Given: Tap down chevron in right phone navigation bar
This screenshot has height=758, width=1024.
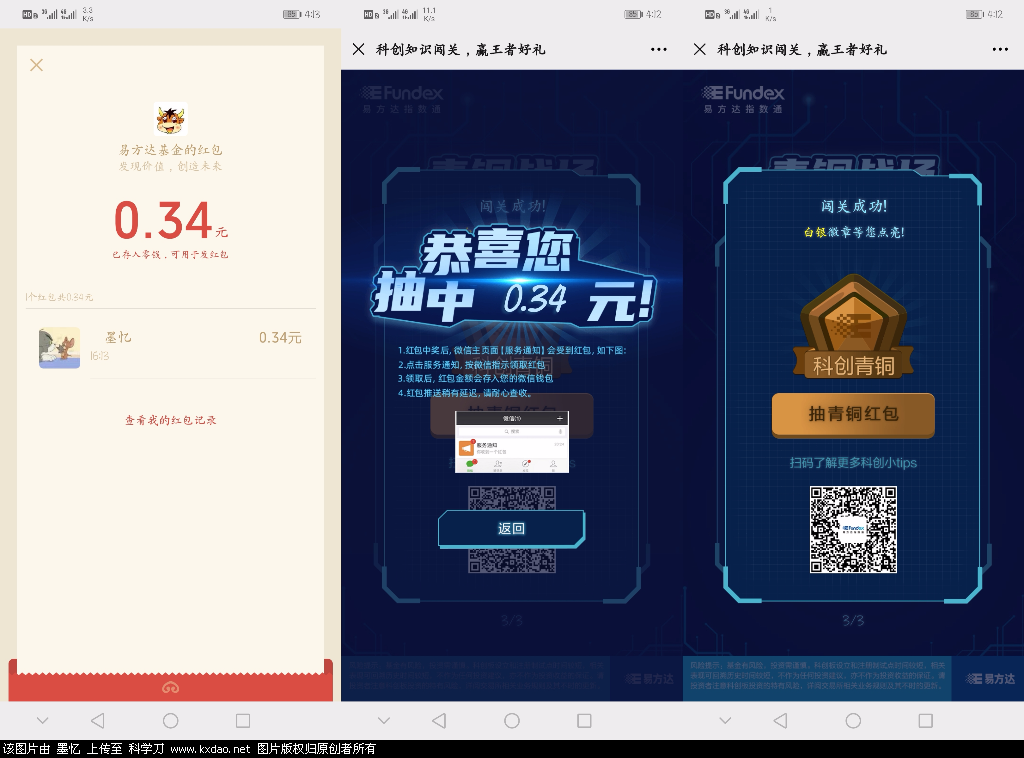Looking at the screenshot, I should coord(726,720).
